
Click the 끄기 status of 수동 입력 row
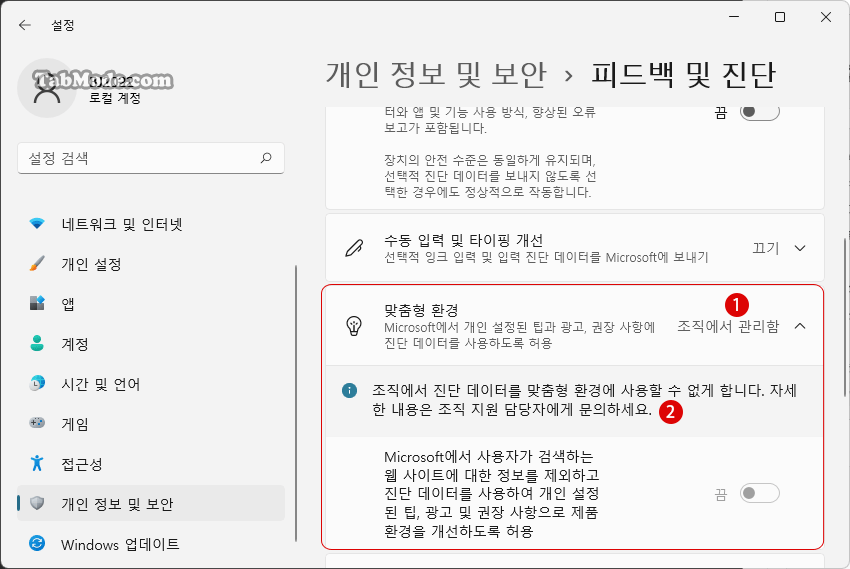[765, 248]
